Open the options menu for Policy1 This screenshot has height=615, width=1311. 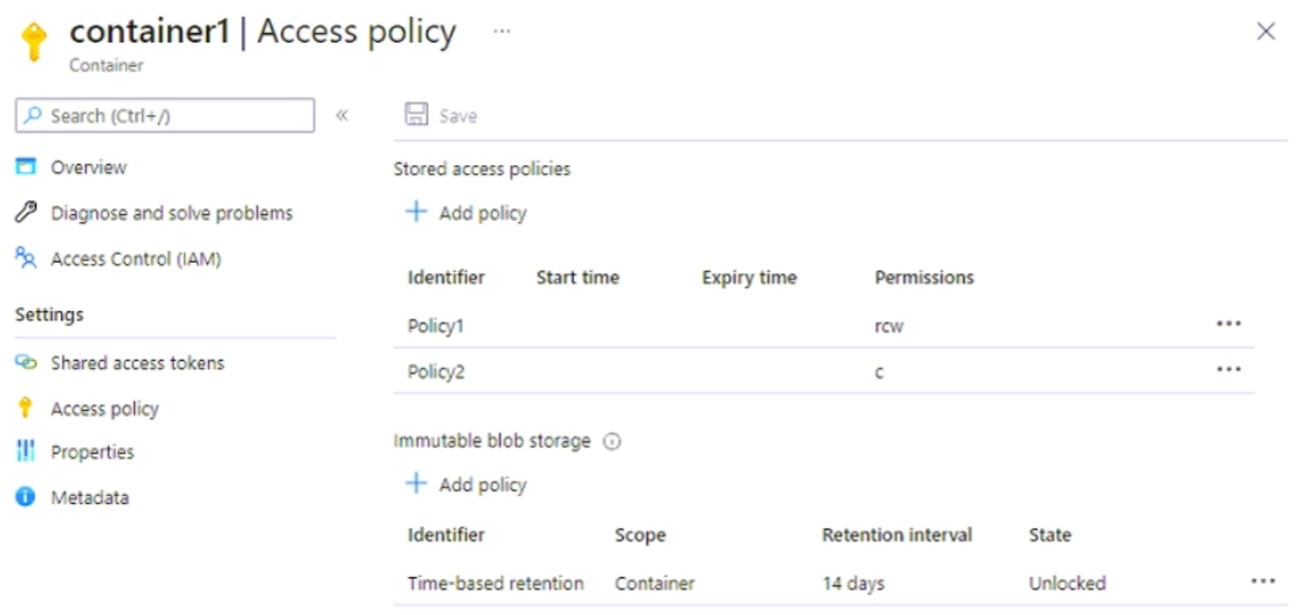pos(1228,323)
